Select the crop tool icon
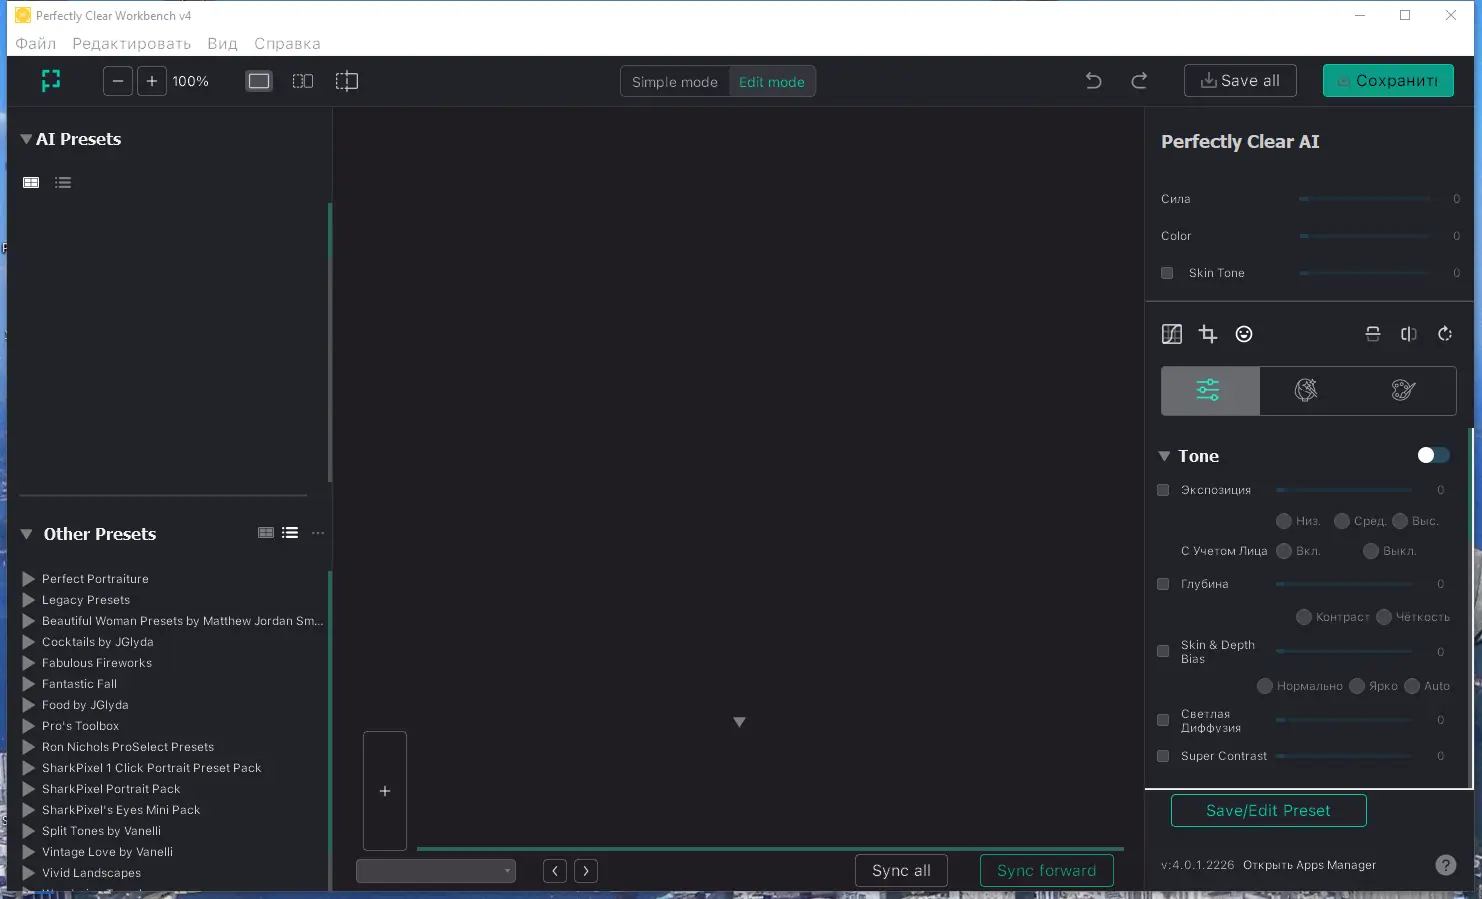1482x899 pixels. click(1208, 334)
